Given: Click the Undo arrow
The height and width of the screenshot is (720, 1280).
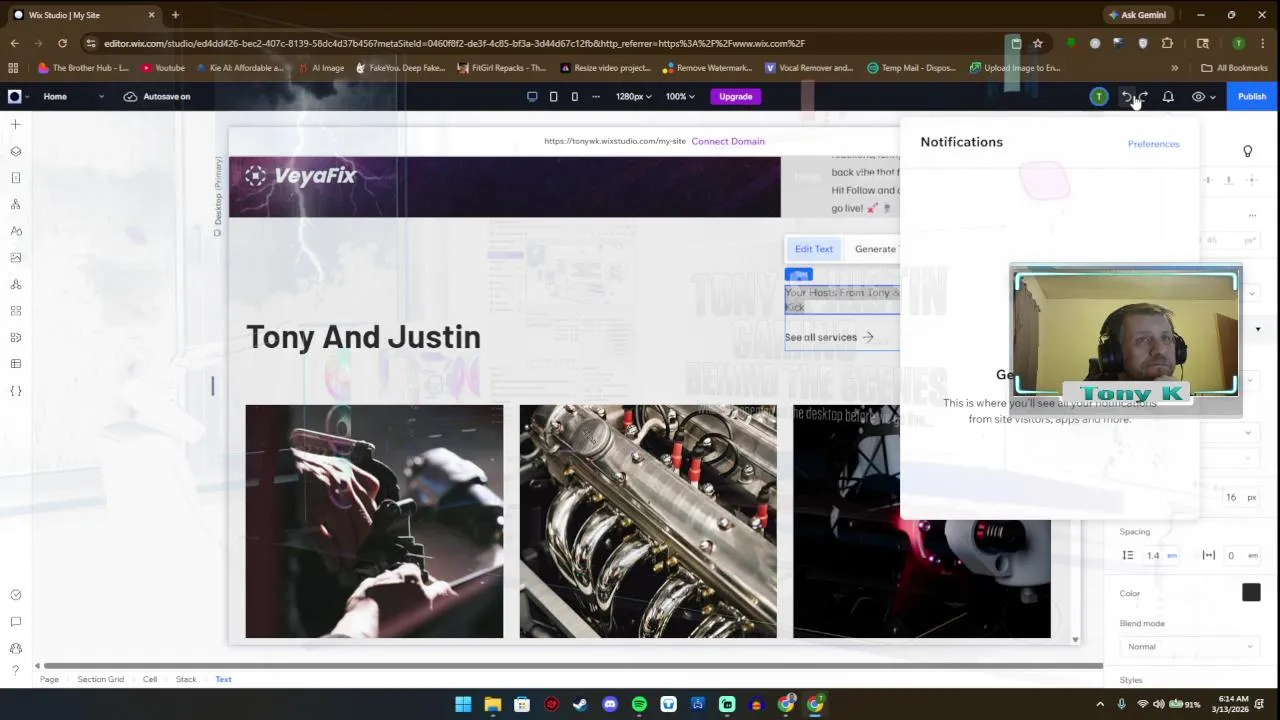Looking at the screenshot, I should (x=1127, y=96).
